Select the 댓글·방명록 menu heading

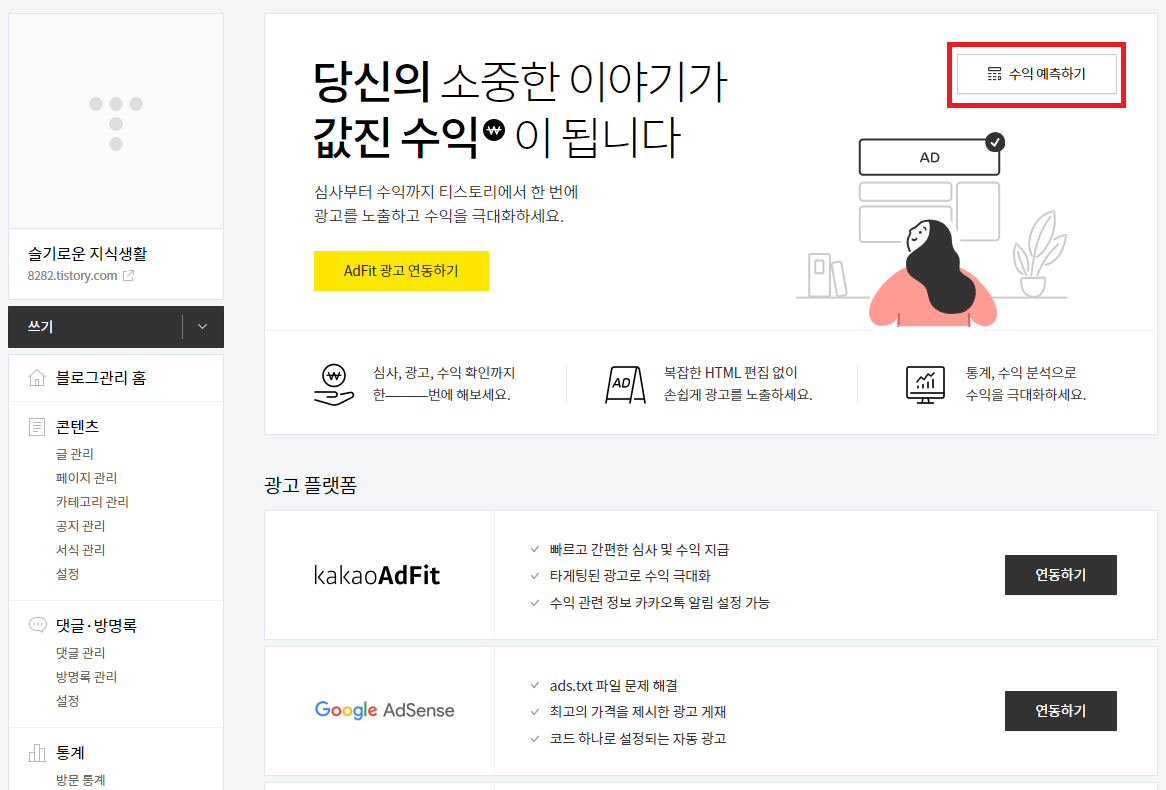tap(97, 626)
